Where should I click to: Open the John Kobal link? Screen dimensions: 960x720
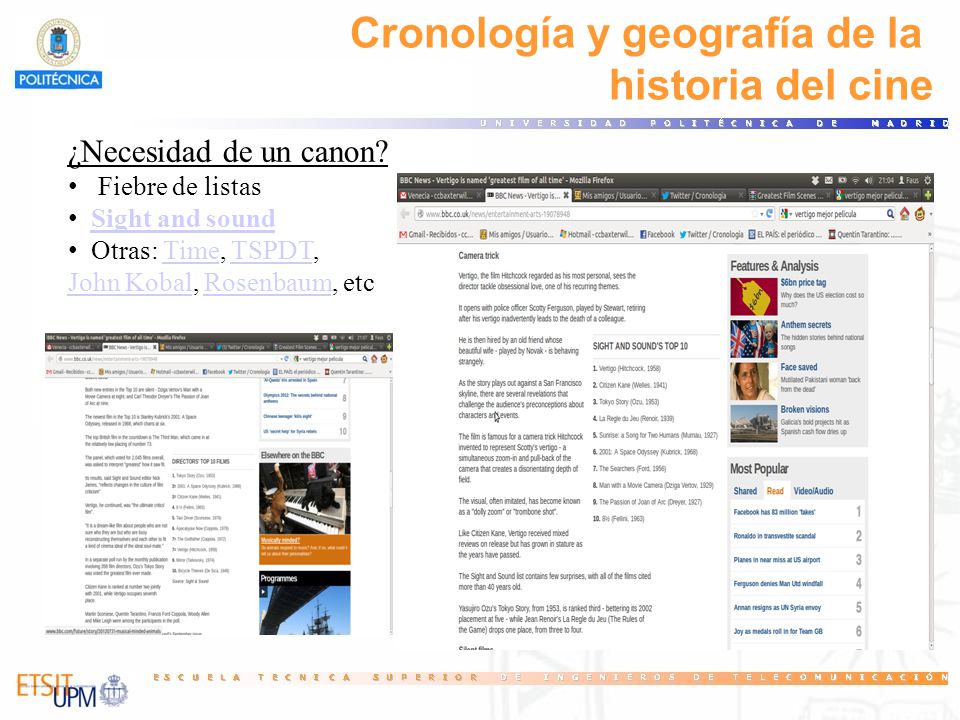tap(130, 282)
